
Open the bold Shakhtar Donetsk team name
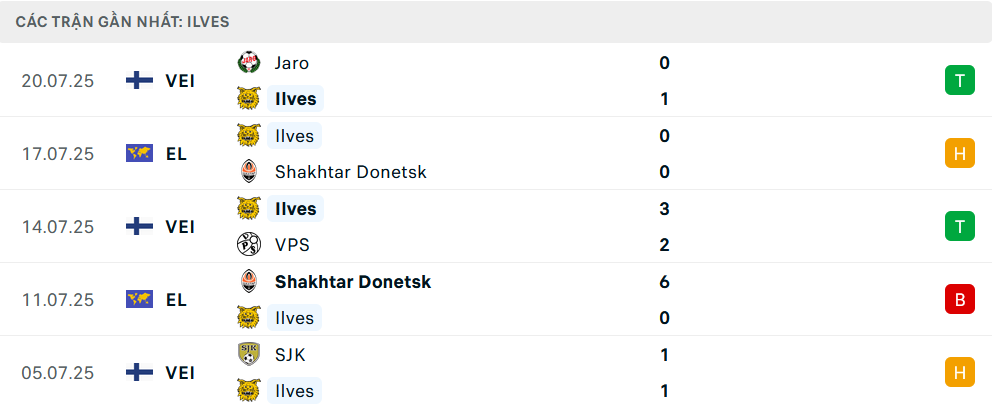click(352, 281)
